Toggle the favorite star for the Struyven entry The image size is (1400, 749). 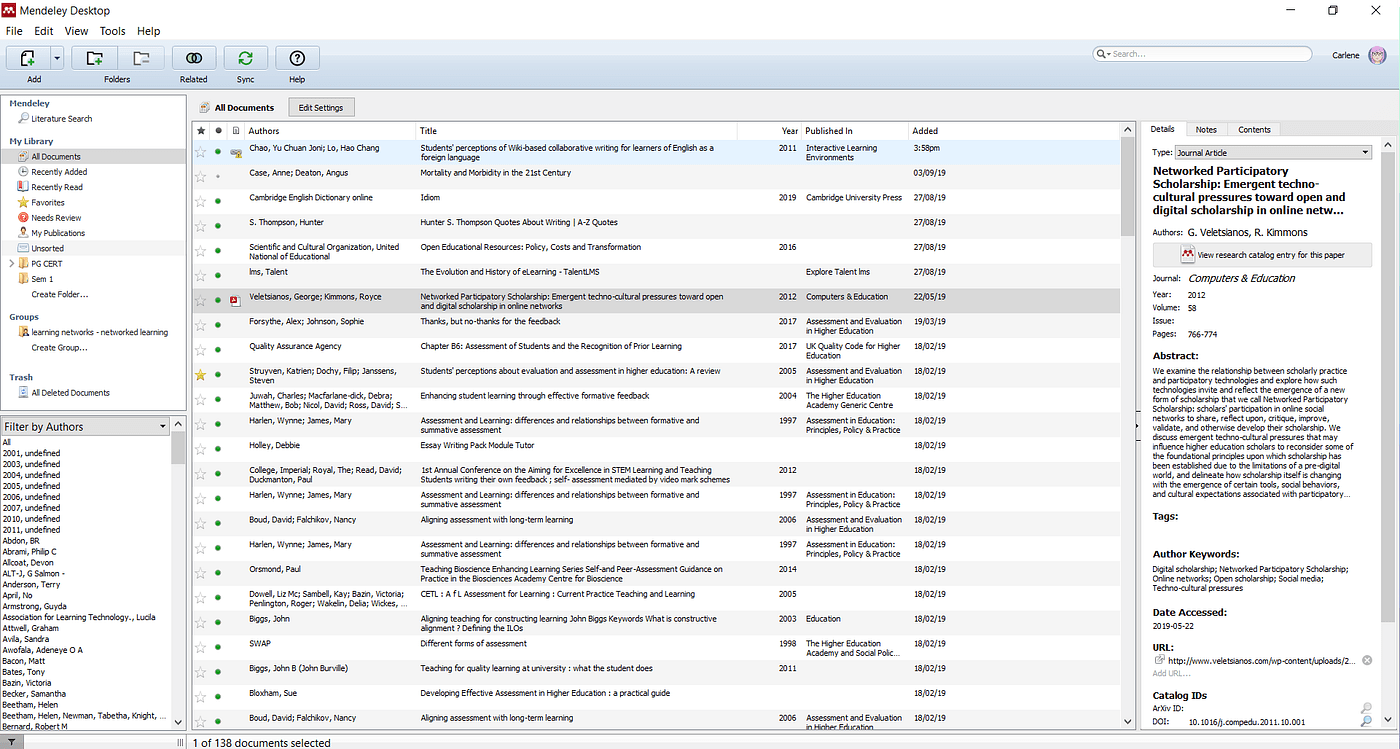pyautogui.click(x=201, y=375)
